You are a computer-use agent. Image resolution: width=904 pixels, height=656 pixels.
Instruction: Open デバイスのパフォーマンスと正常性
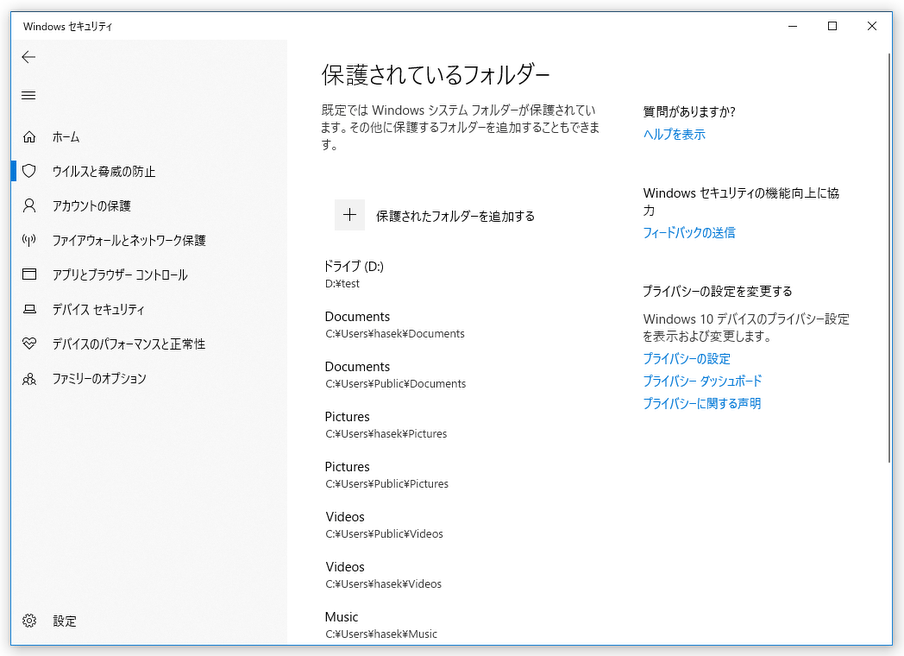coord(129,344)
